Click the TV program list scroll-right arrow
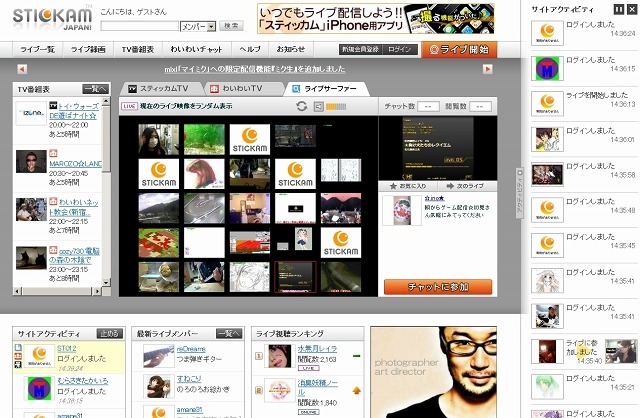 click(97, 291)
